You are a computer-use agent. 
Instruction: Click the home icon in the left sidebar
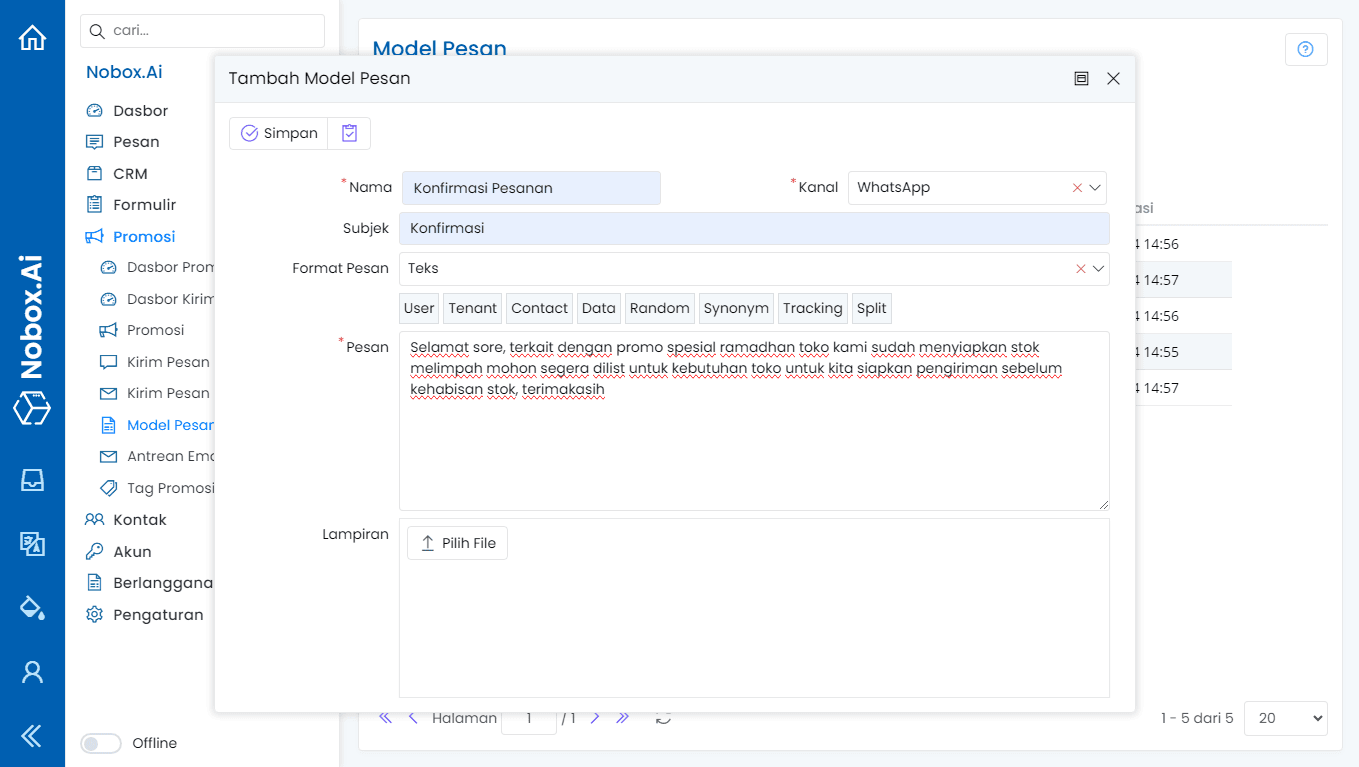coord(32,38)
